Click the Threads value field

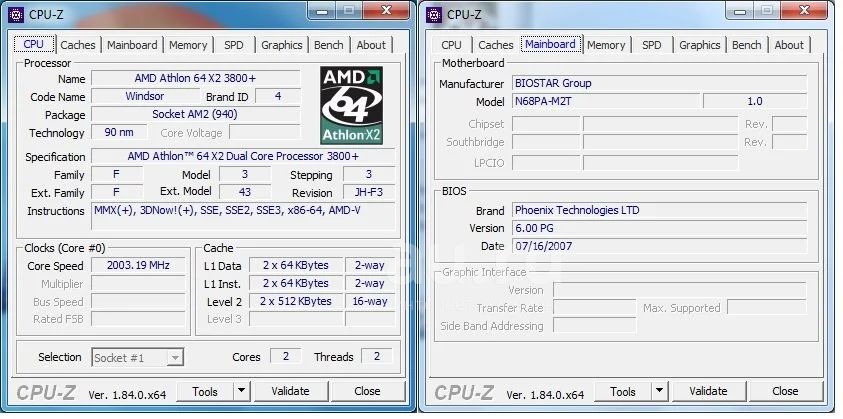[377, 356]
